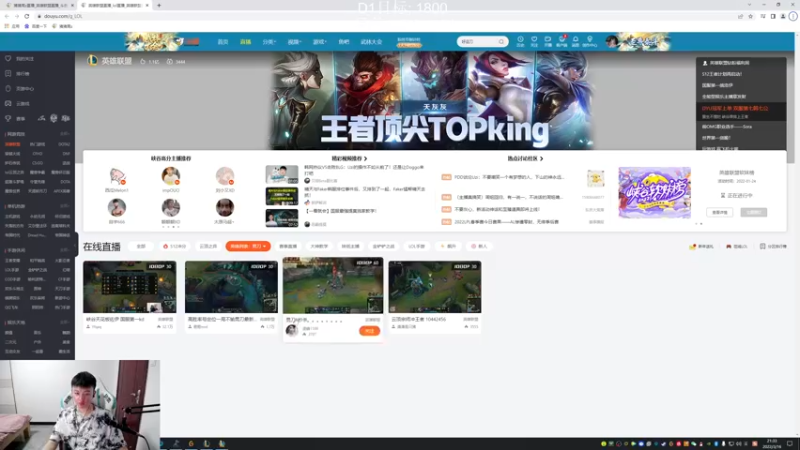
Task: Bookmark this page with the star icon
Action: 751,16
